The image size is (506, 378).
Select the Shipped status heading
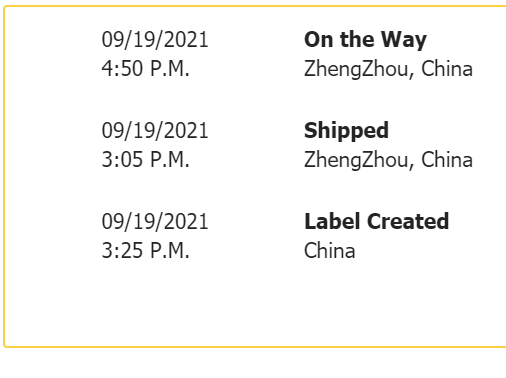(346, 131)
